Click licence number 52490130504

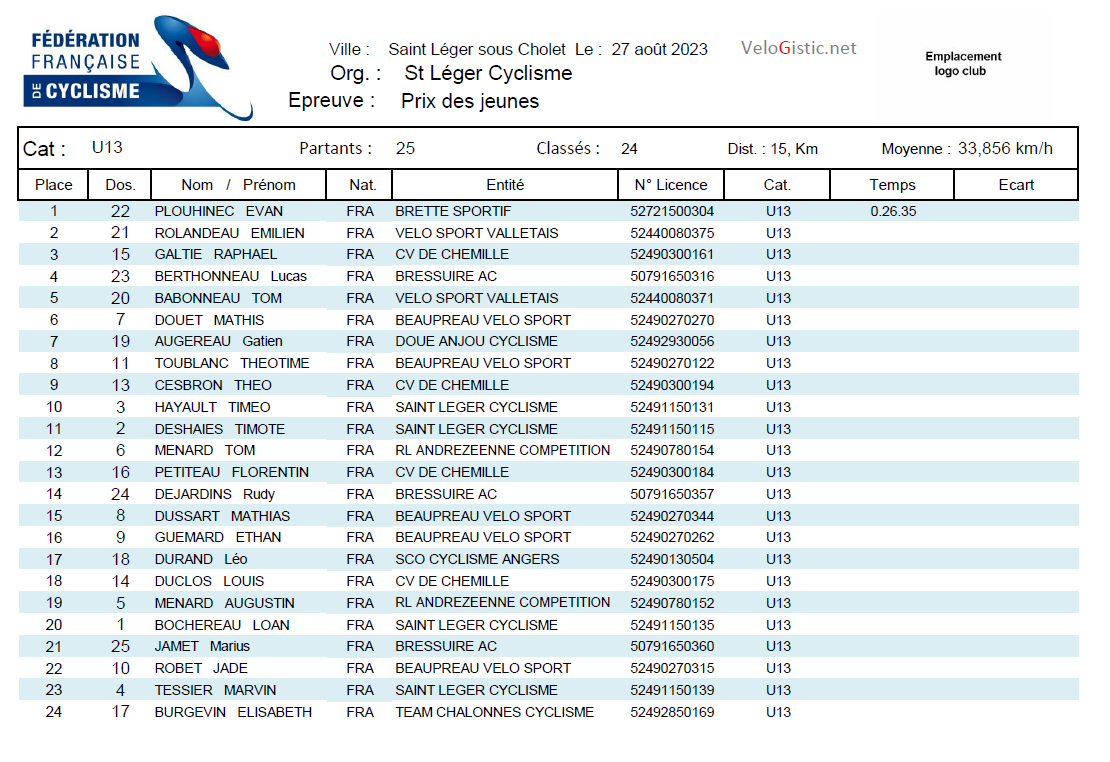tap(672, 559)
